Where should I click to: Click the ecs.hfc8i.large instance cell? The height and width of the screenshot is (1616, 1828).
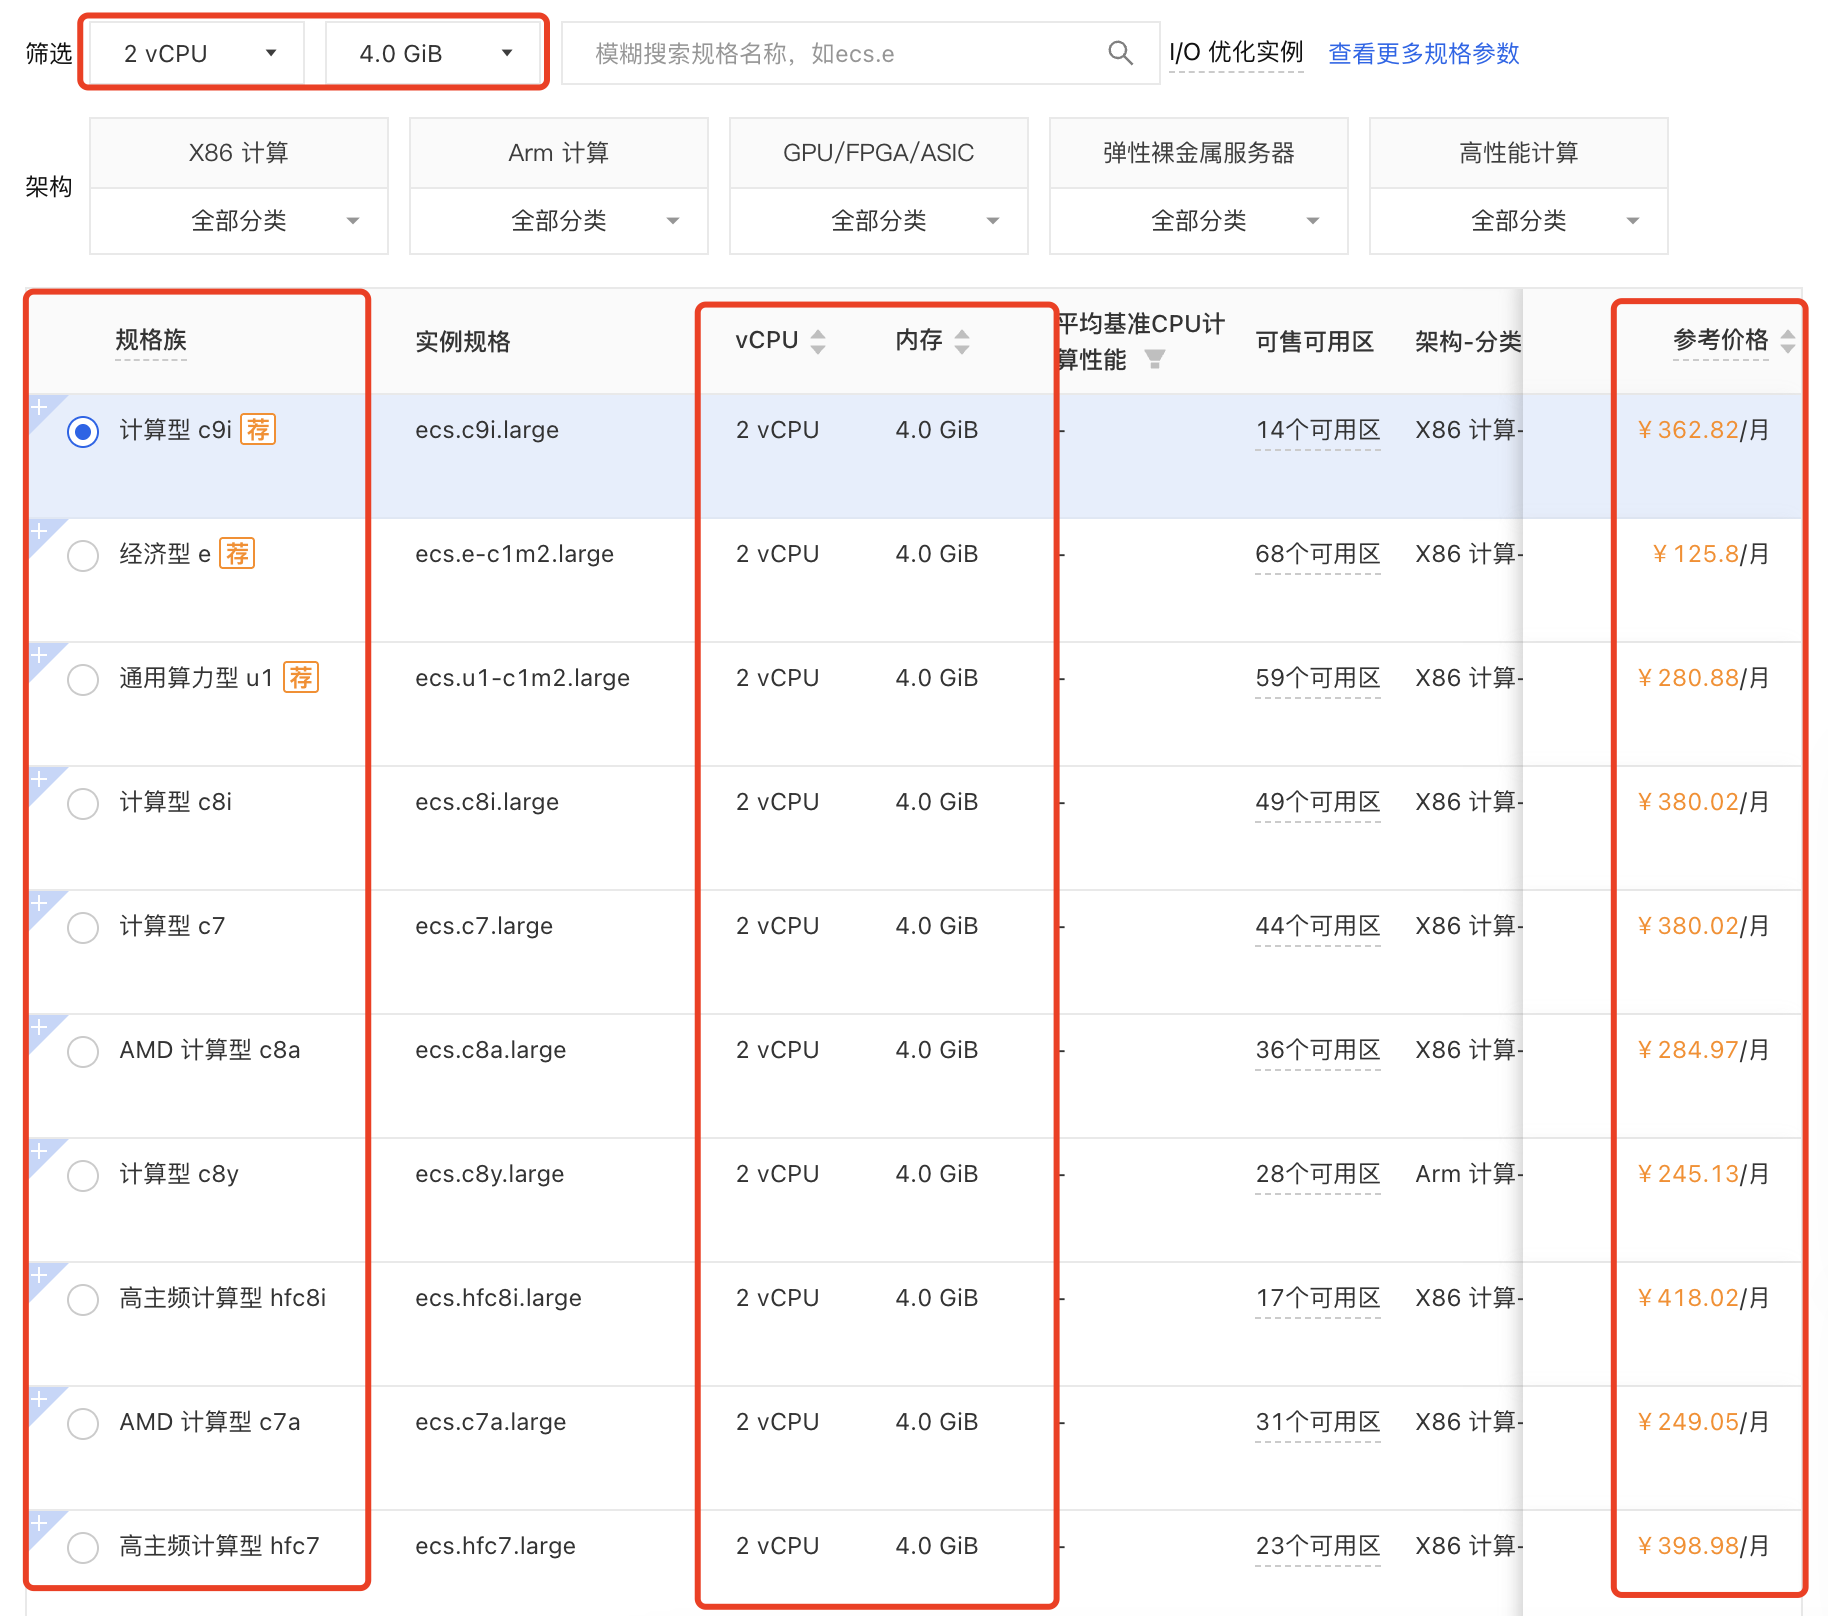tap(498, 1298)
